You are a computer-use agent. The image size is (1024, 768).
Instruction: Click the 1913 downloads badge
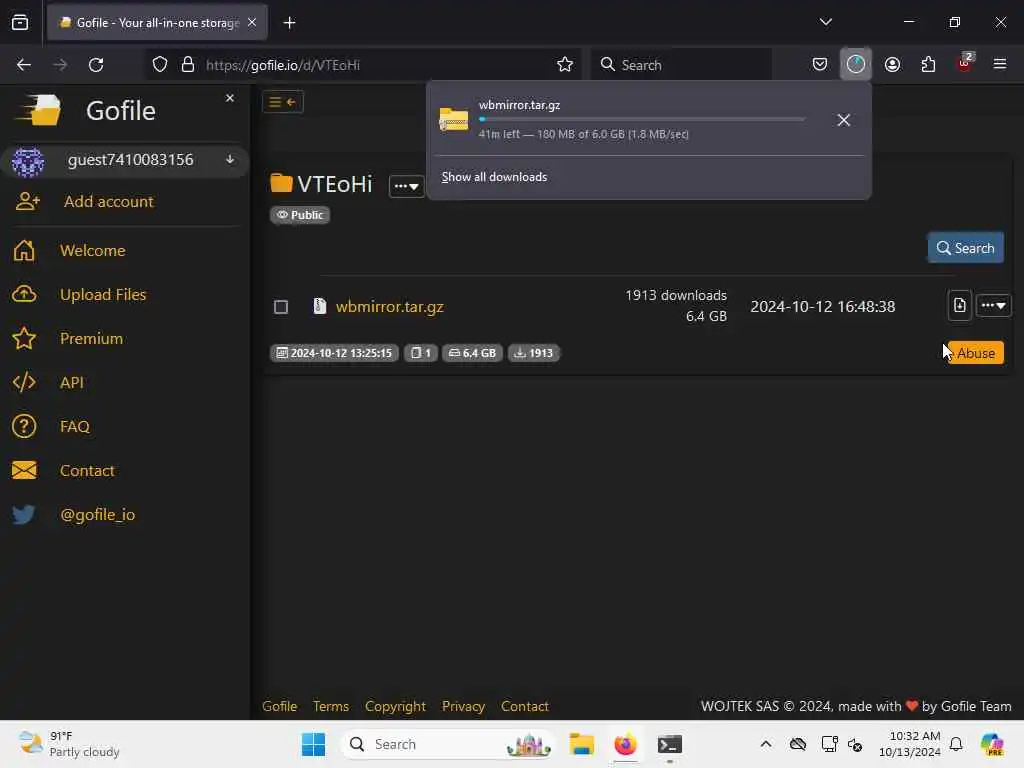pos(534,353)
